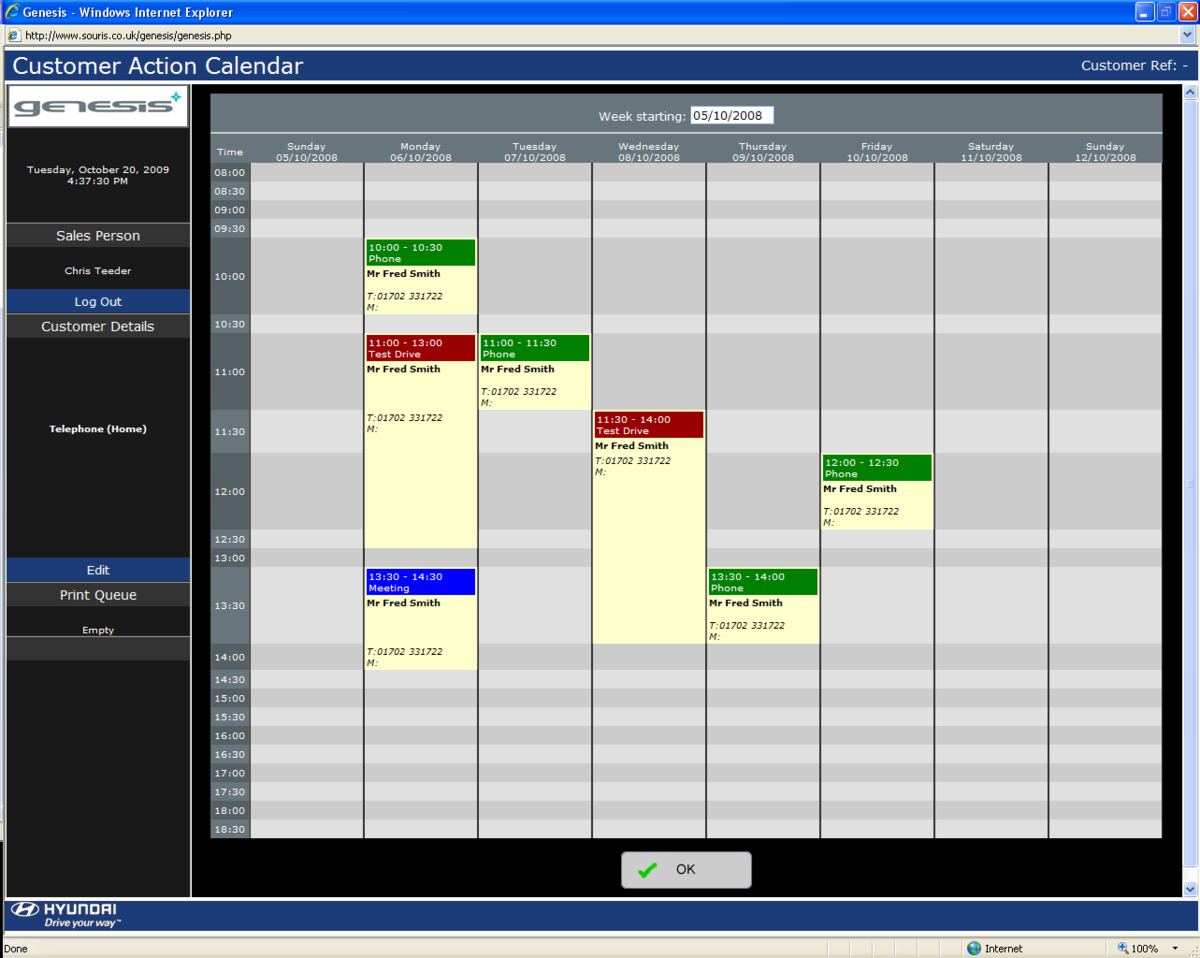
Task: Click Tuesday, October 20, 2009 date display
Action: point(98,170)
